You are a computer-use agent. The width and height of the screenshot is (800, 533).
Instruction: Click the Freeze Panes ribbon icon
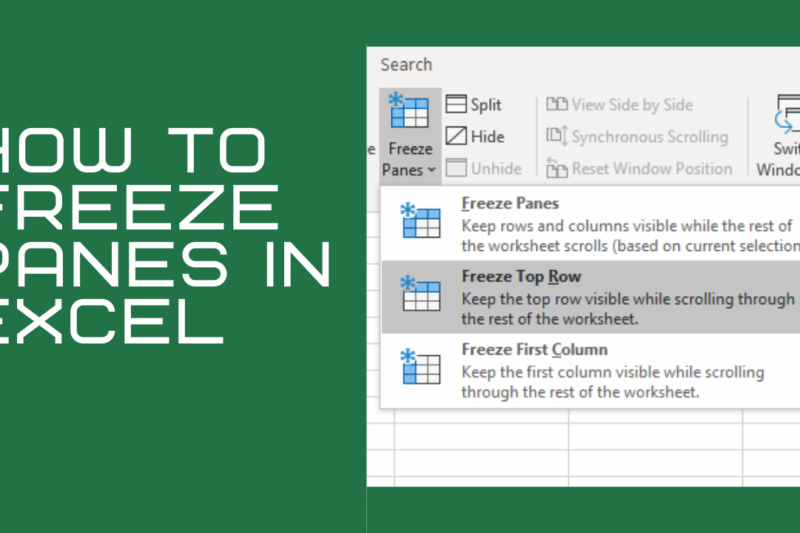pos(411,112)
